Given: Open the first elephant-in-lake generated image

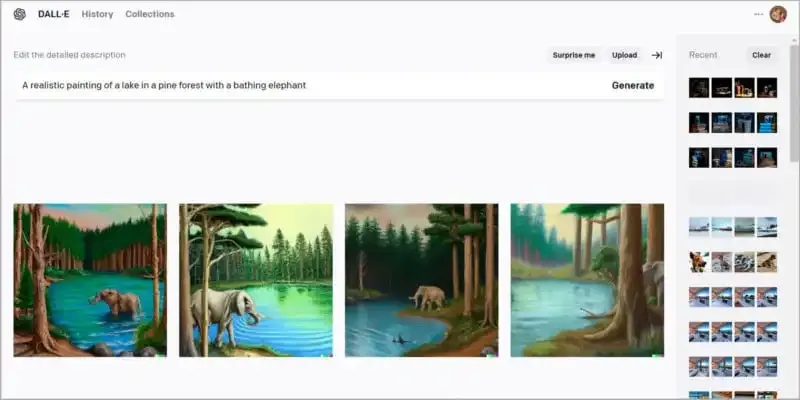Looking at the screenshot, I should (90, 280).
